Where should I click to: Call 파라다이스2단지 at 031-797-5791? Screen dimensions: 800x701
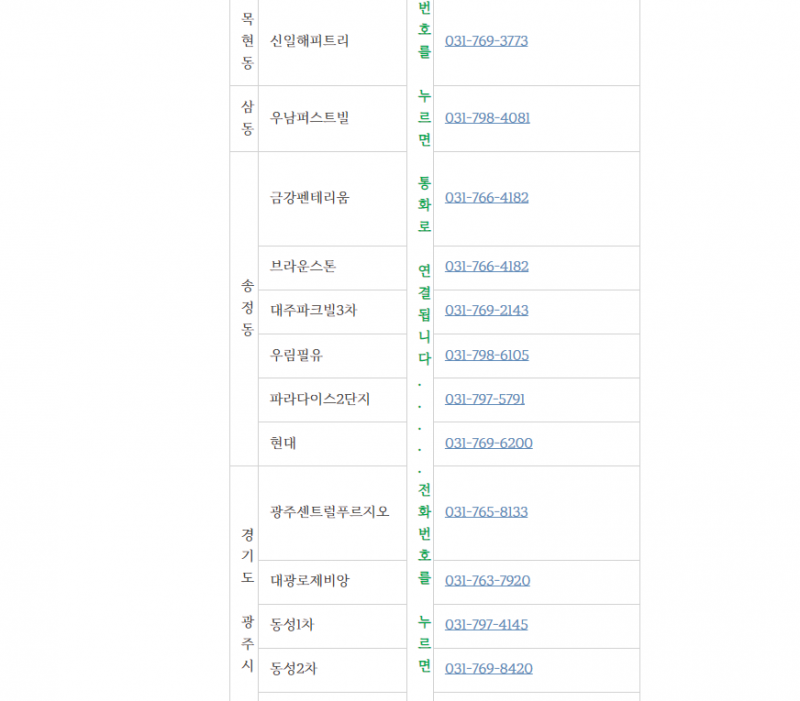point(485,399)
